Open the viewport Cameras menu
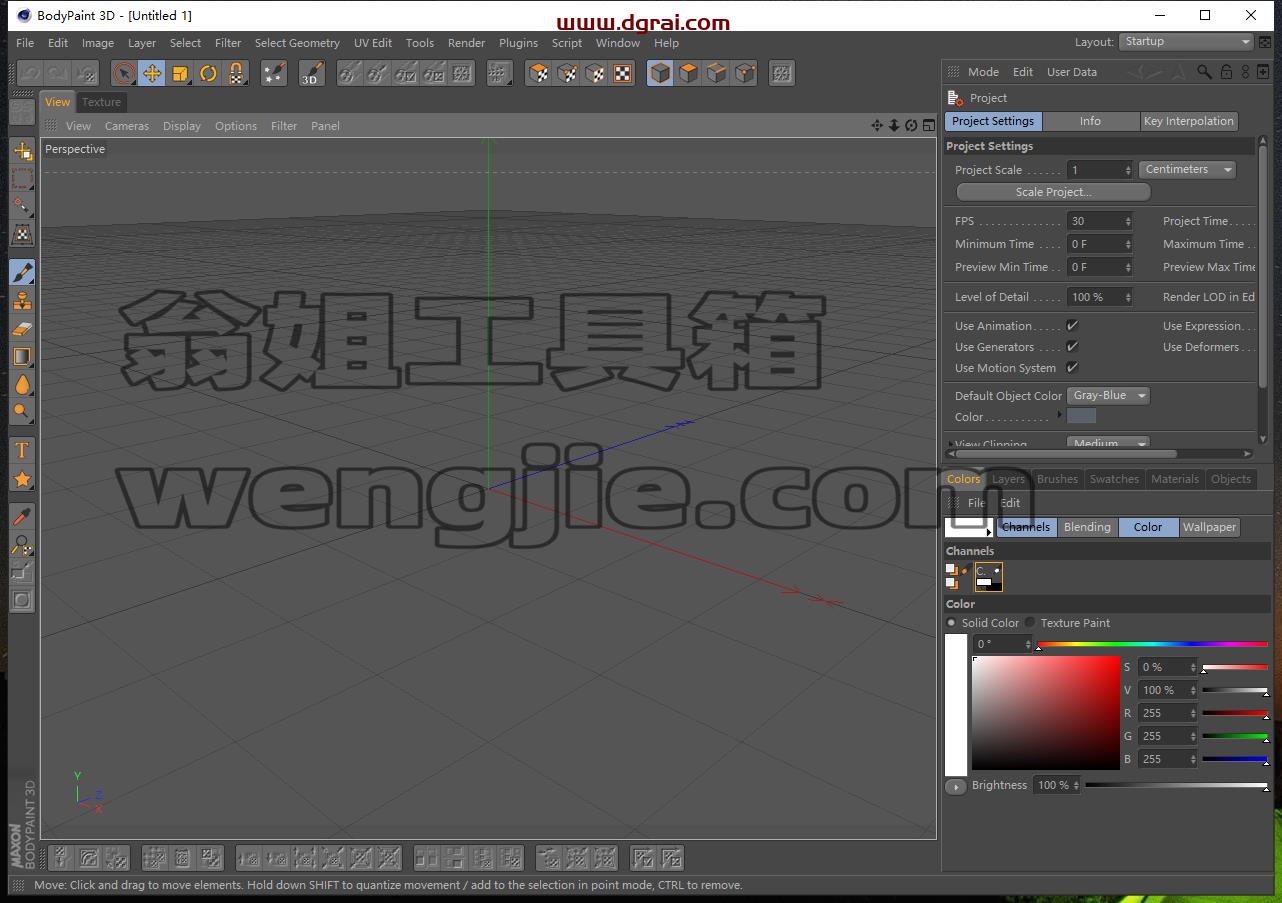The image size is (1282, 903). (x=127, y=126)
